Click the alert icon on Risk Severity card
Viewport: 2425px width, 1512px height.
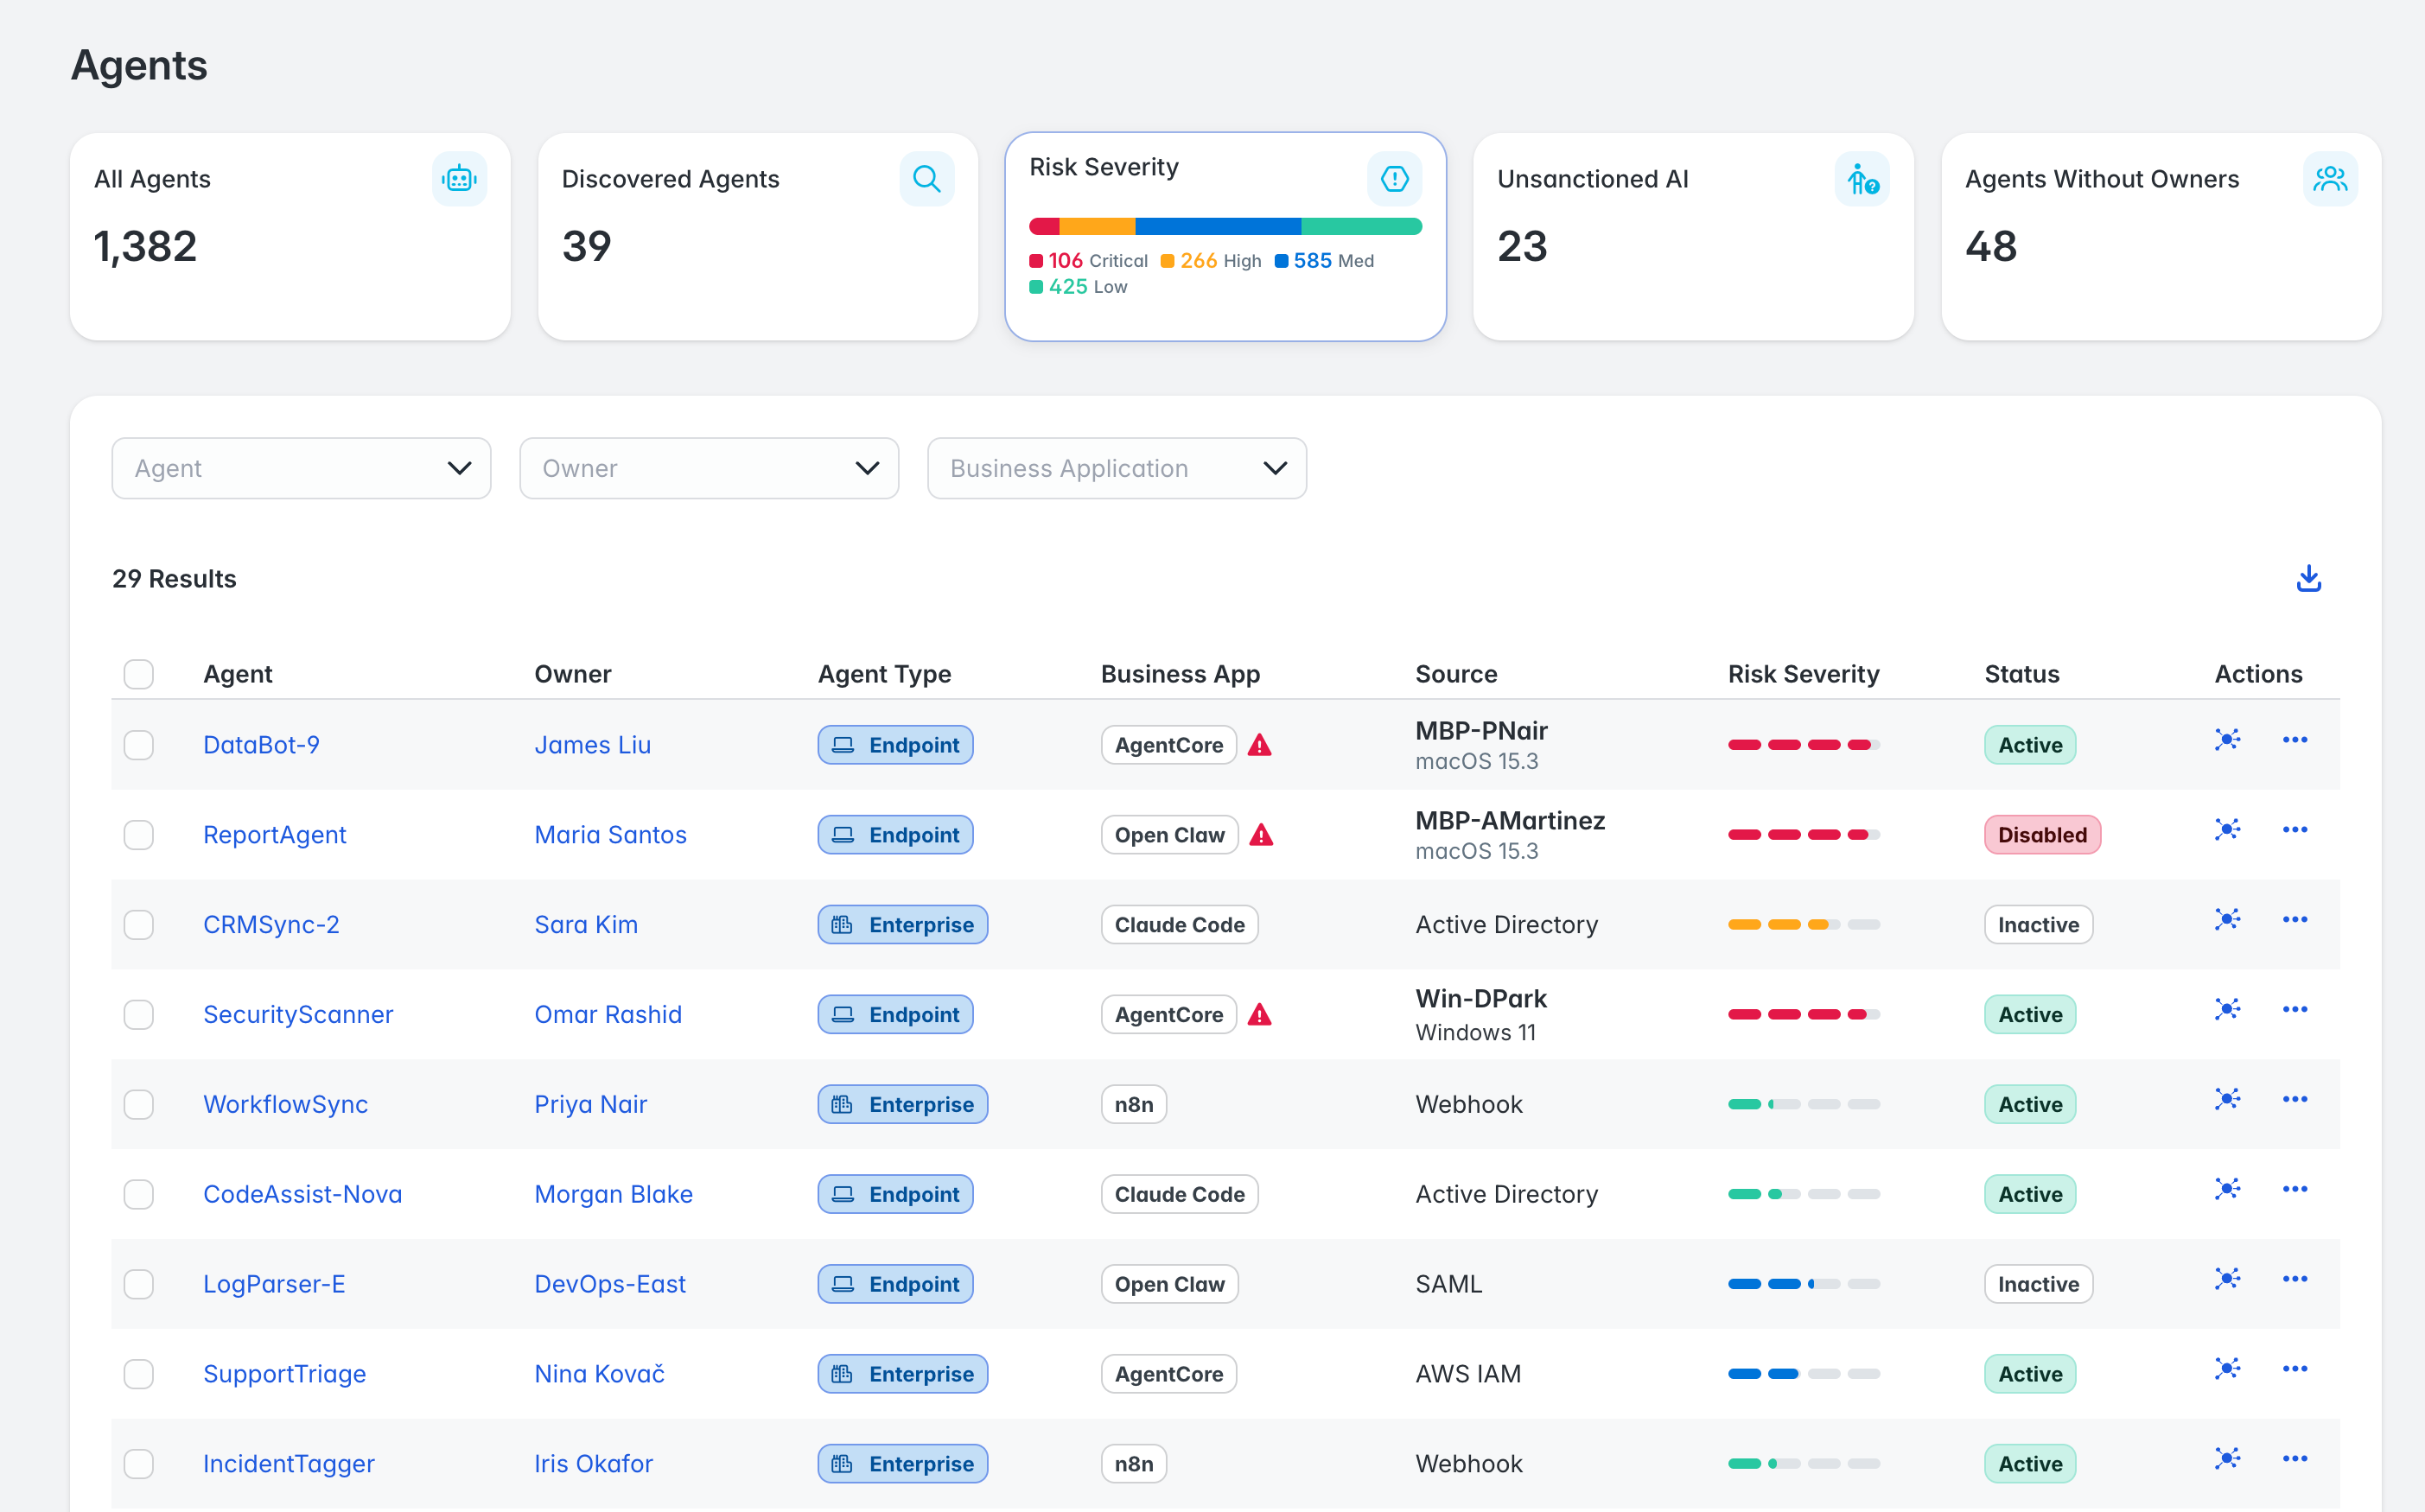[x=1394, y=179]
